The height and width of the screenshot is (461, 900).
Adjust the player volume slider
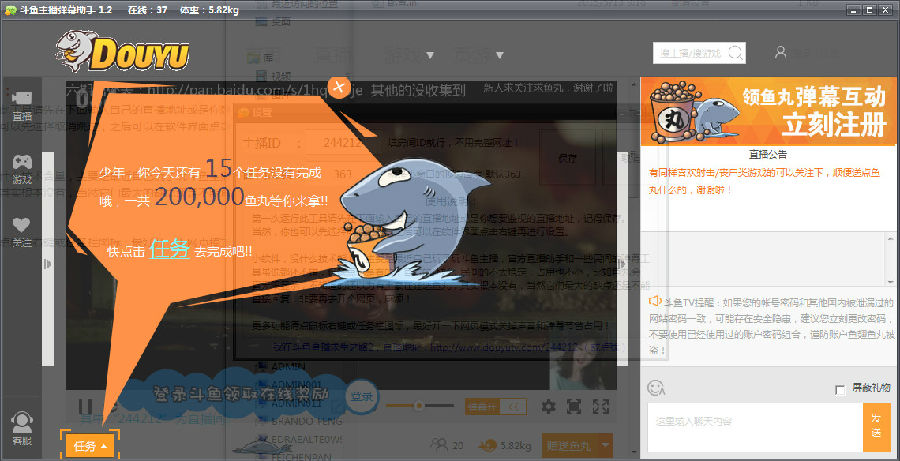click(x=419, y=406)
